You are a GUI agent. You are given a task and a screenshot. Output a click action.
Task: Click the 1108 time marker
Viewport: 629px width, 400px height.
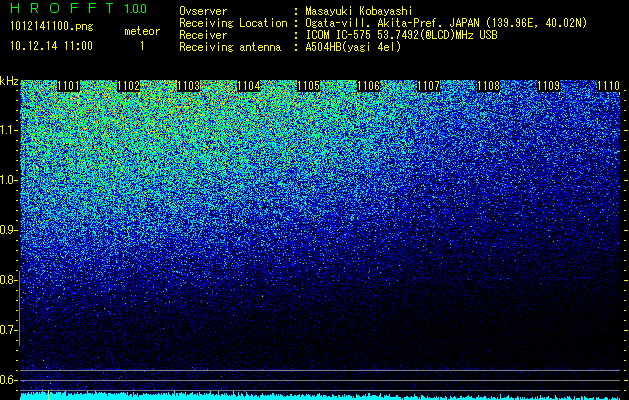click(x=488, y=86)
